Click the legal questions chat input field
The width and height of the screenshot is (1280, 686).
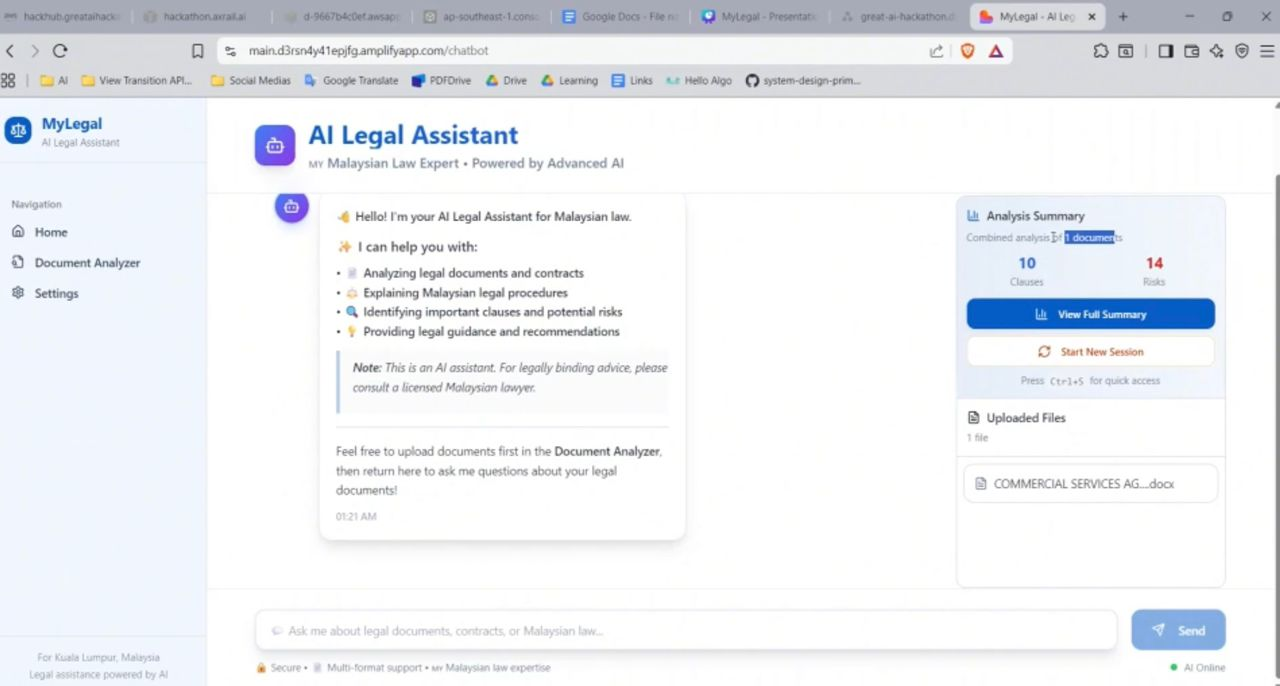[x=686, y=630]
